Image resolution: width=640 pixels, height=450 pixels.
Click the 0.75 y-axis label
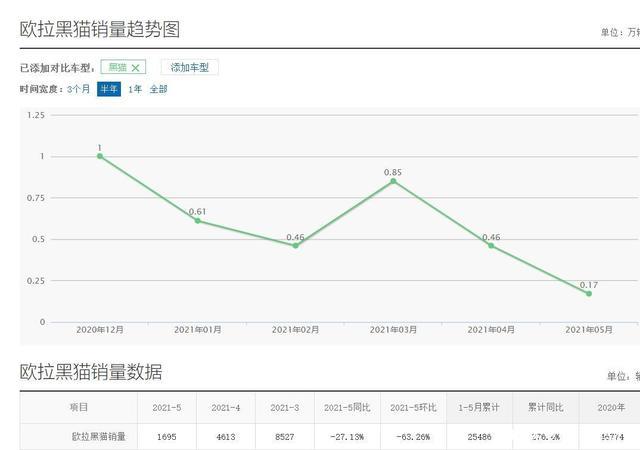click(36, 198)
